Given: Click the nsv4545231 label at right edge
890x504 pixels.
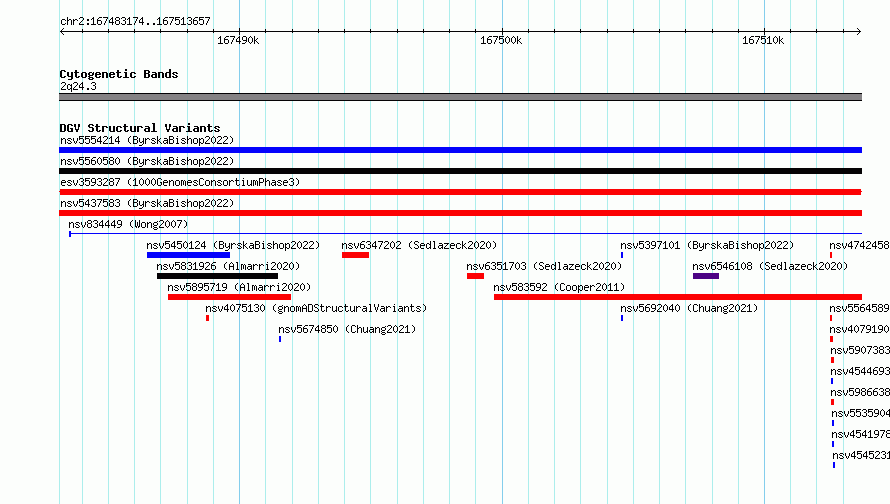Looking at the screenshot, I should [x=861, y=455].
